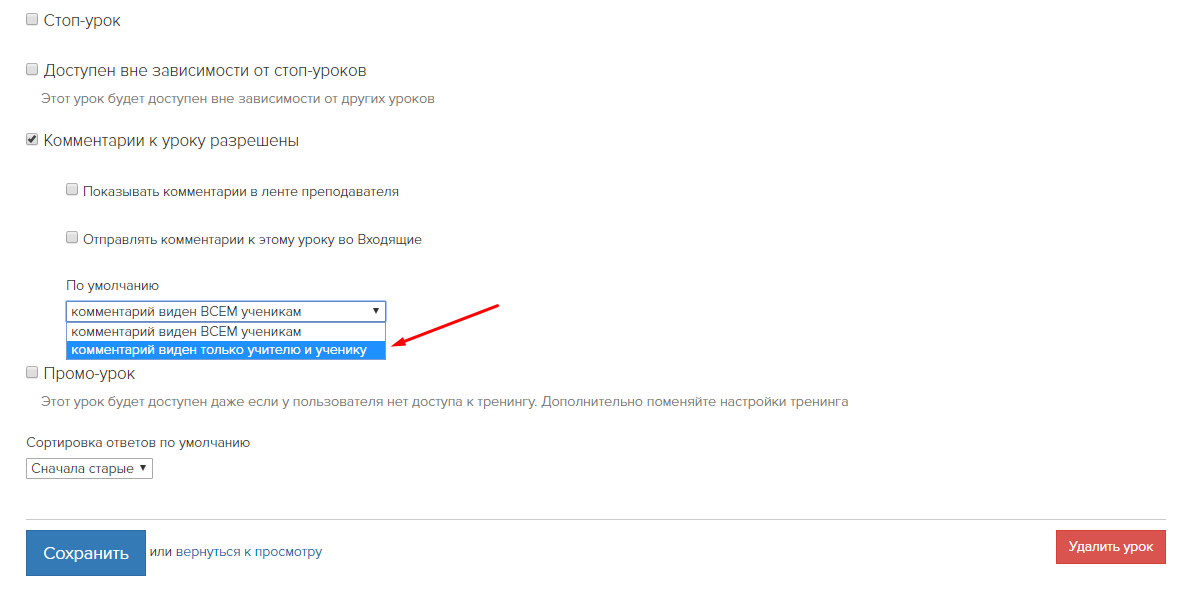The width and height of the screenshot is (1184, 596).
Task: Follow the 'вернуться к просмотру' link
Action: coord(248,552)
